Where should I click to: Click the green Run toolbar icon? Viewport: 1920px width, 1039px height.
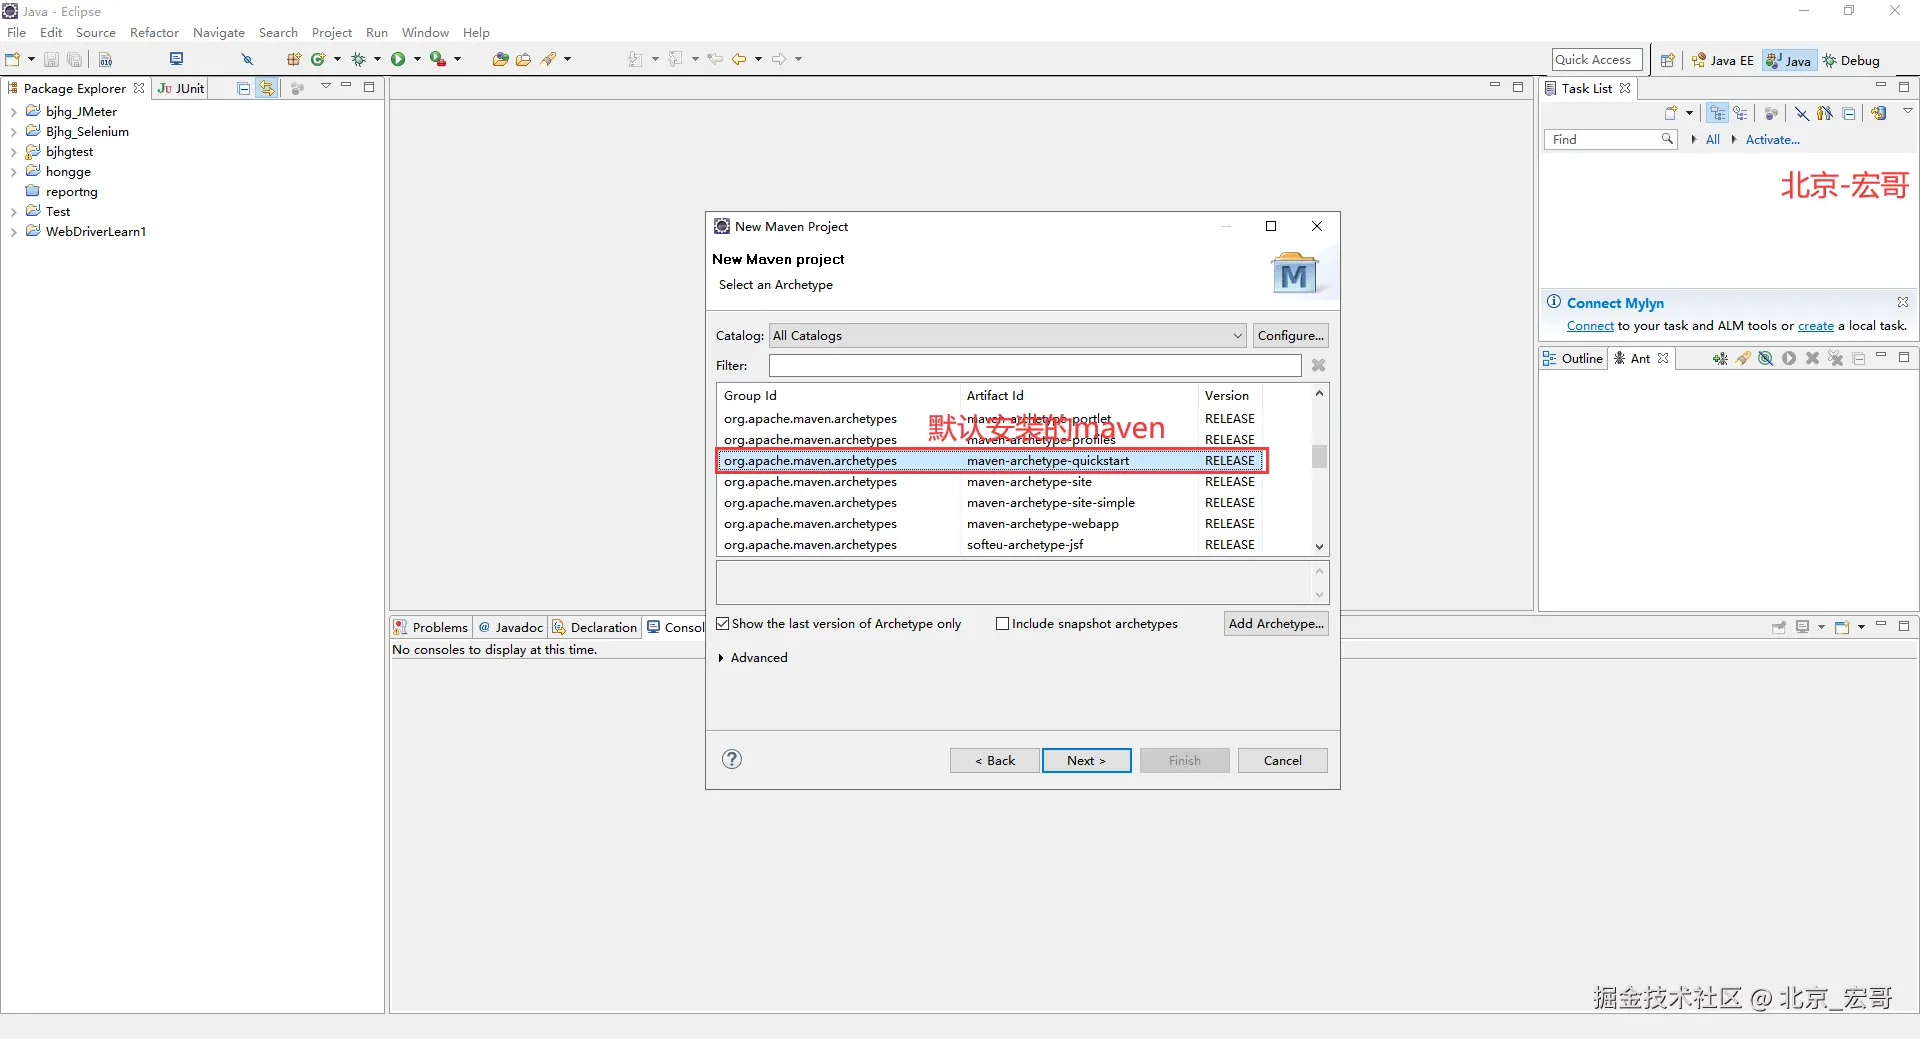point(398,59)
